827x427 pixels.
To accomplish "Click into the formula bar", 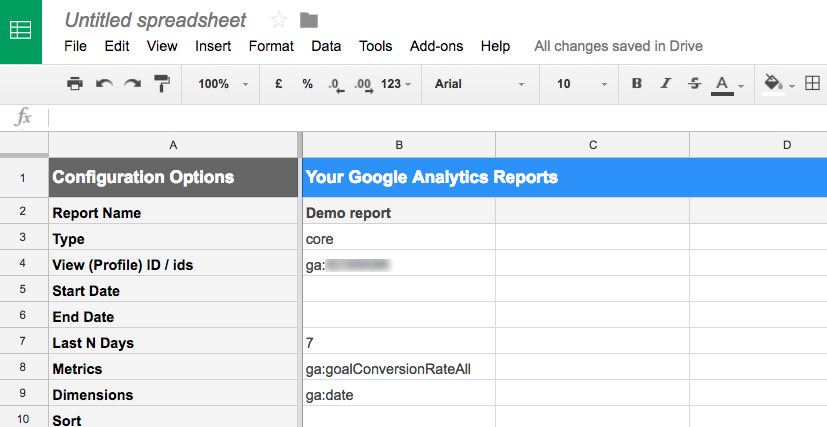I will point(438,118).
